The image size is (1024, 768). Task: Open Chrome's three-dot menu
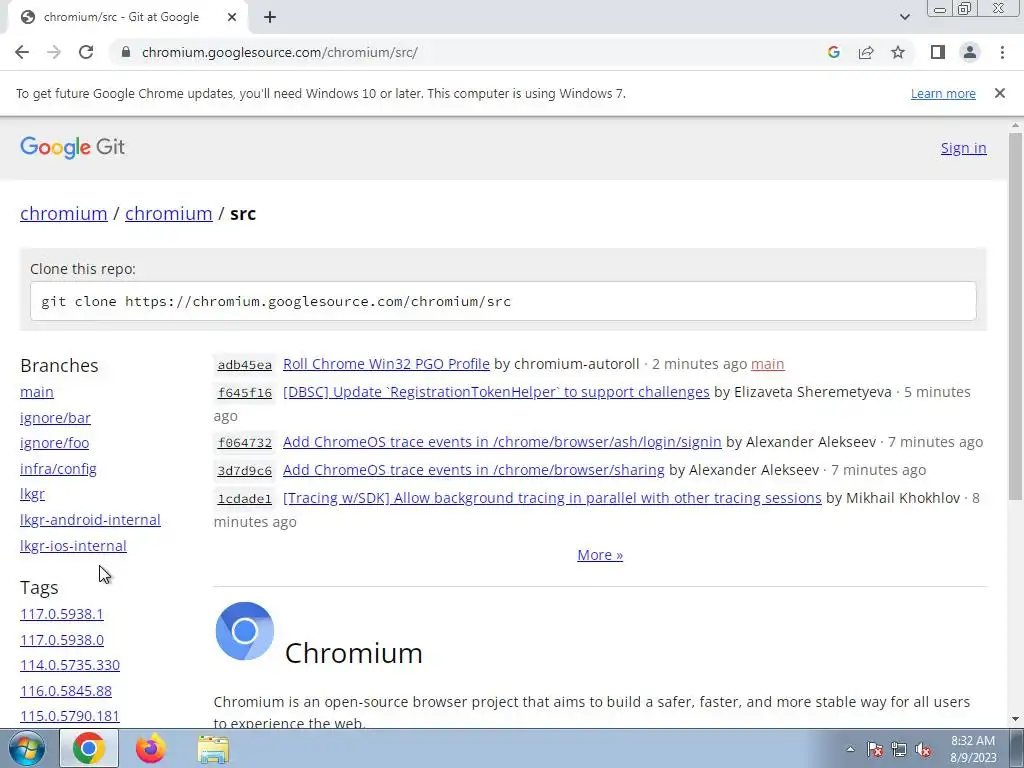click(x=1002, y=52)
